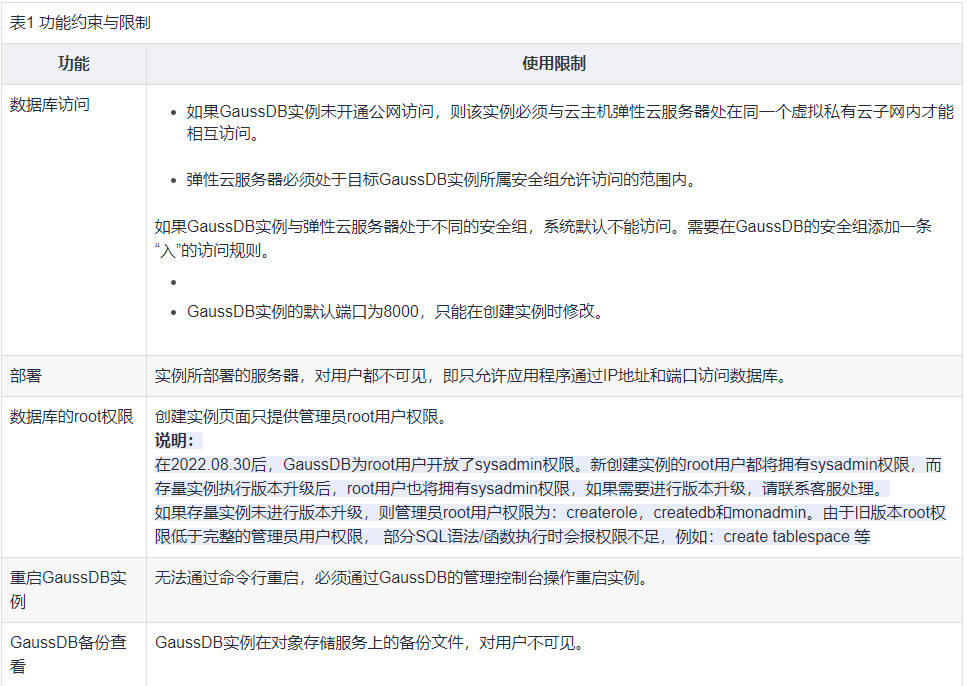Click the highlighted note starting '在2022.08.30后'
This screenshot has height=686, width=967.
[548, 476]
